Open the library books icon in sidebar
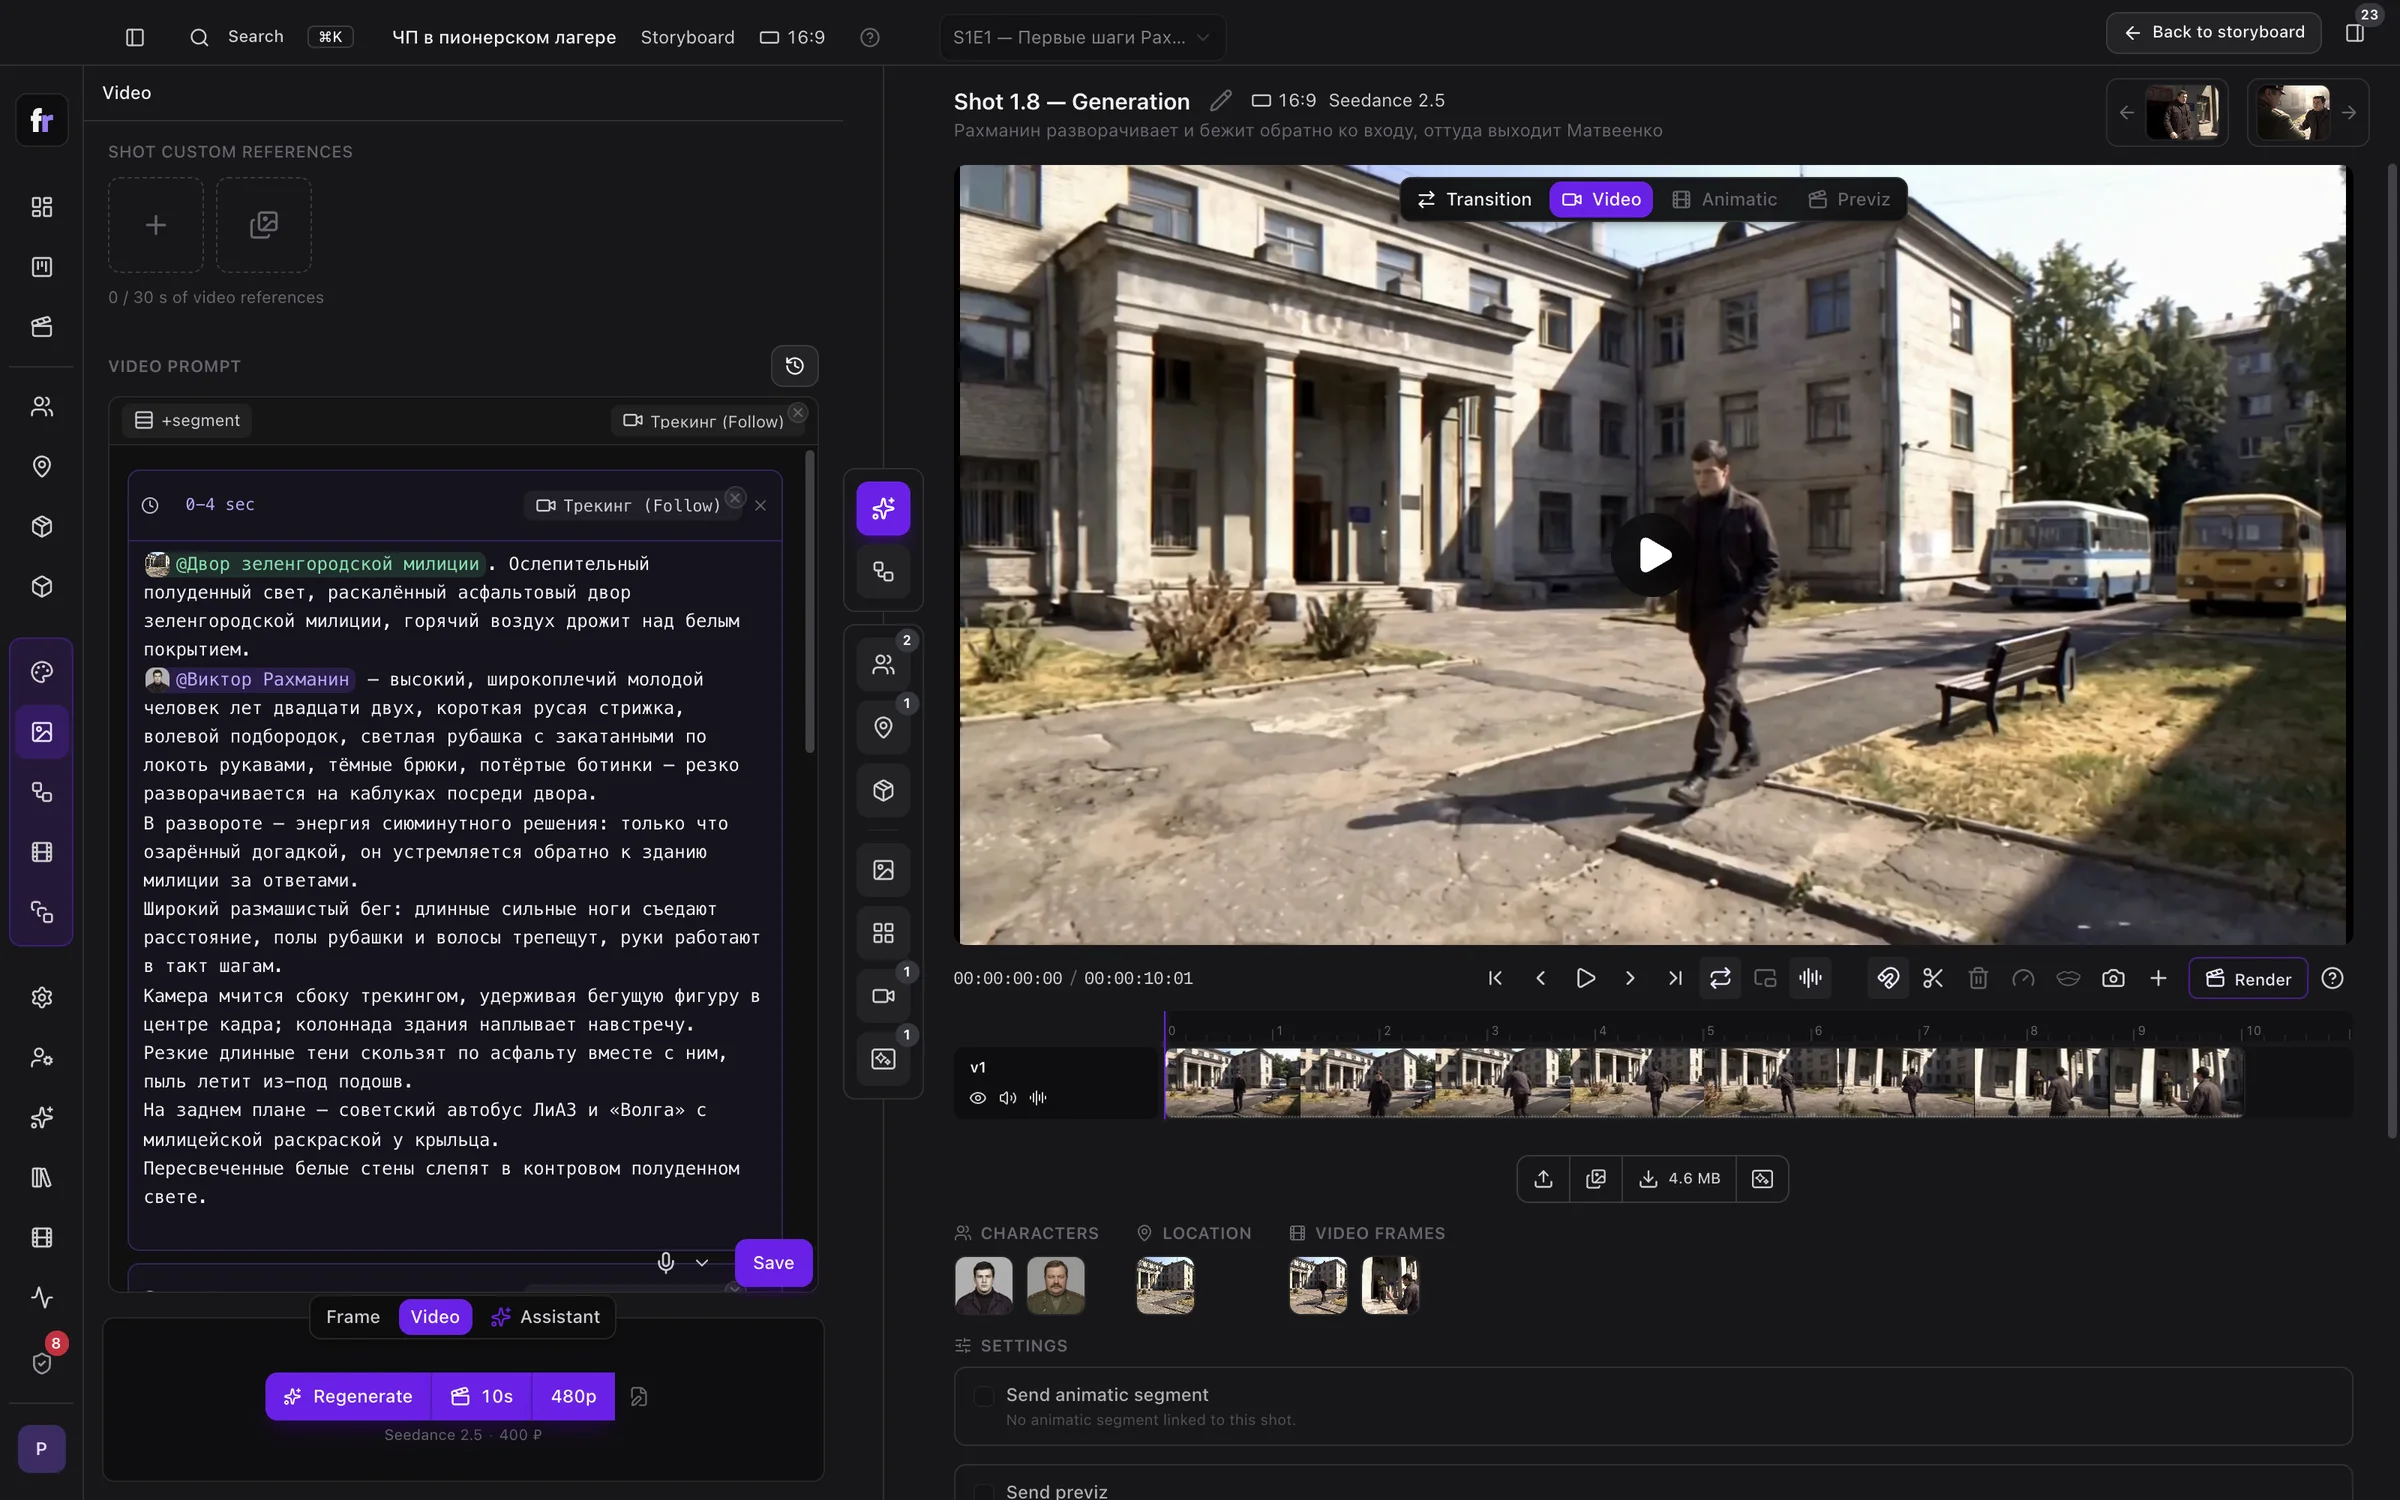This screenshot has width=2400, height=1500. pyautogui.click(x=41, y=1177)
